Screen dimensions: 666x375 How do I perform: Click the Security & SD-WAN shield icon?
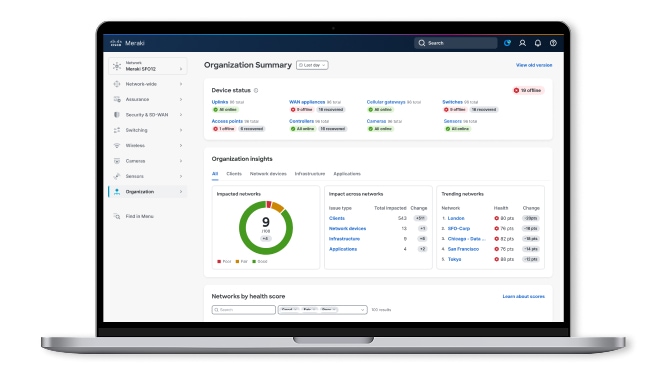(117, 115)
